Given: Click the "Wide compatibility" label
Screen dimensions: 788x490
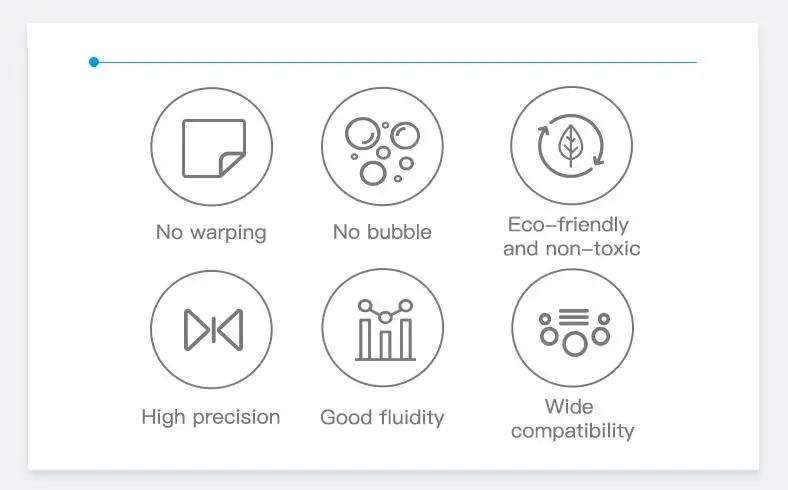Looking at the screenshot, I should [572, 419].
